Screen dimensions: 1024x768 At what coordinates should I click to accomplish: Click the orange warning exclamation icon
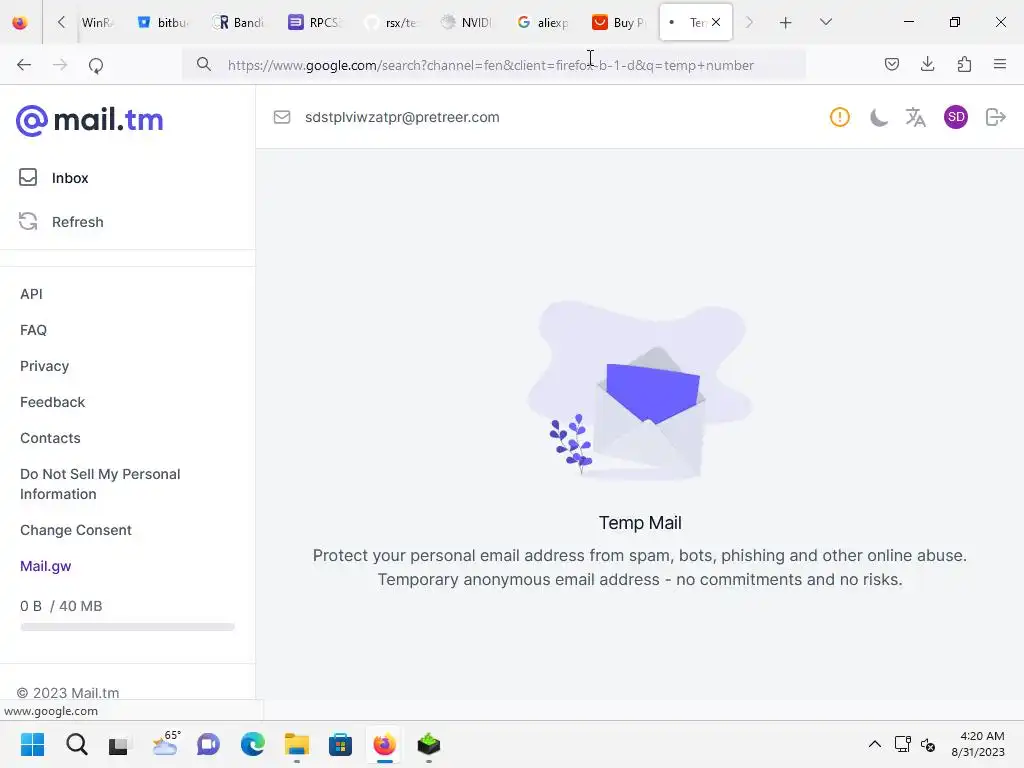point(840,117)
